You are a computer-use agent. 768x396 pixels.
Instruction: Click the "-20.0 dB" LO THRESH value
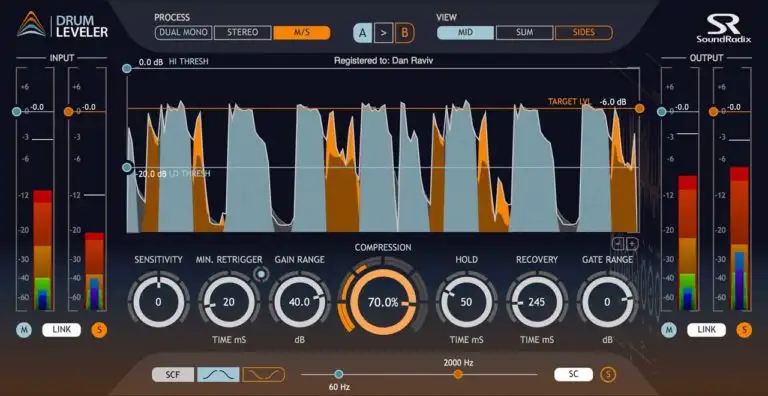(x=150, y=173)
